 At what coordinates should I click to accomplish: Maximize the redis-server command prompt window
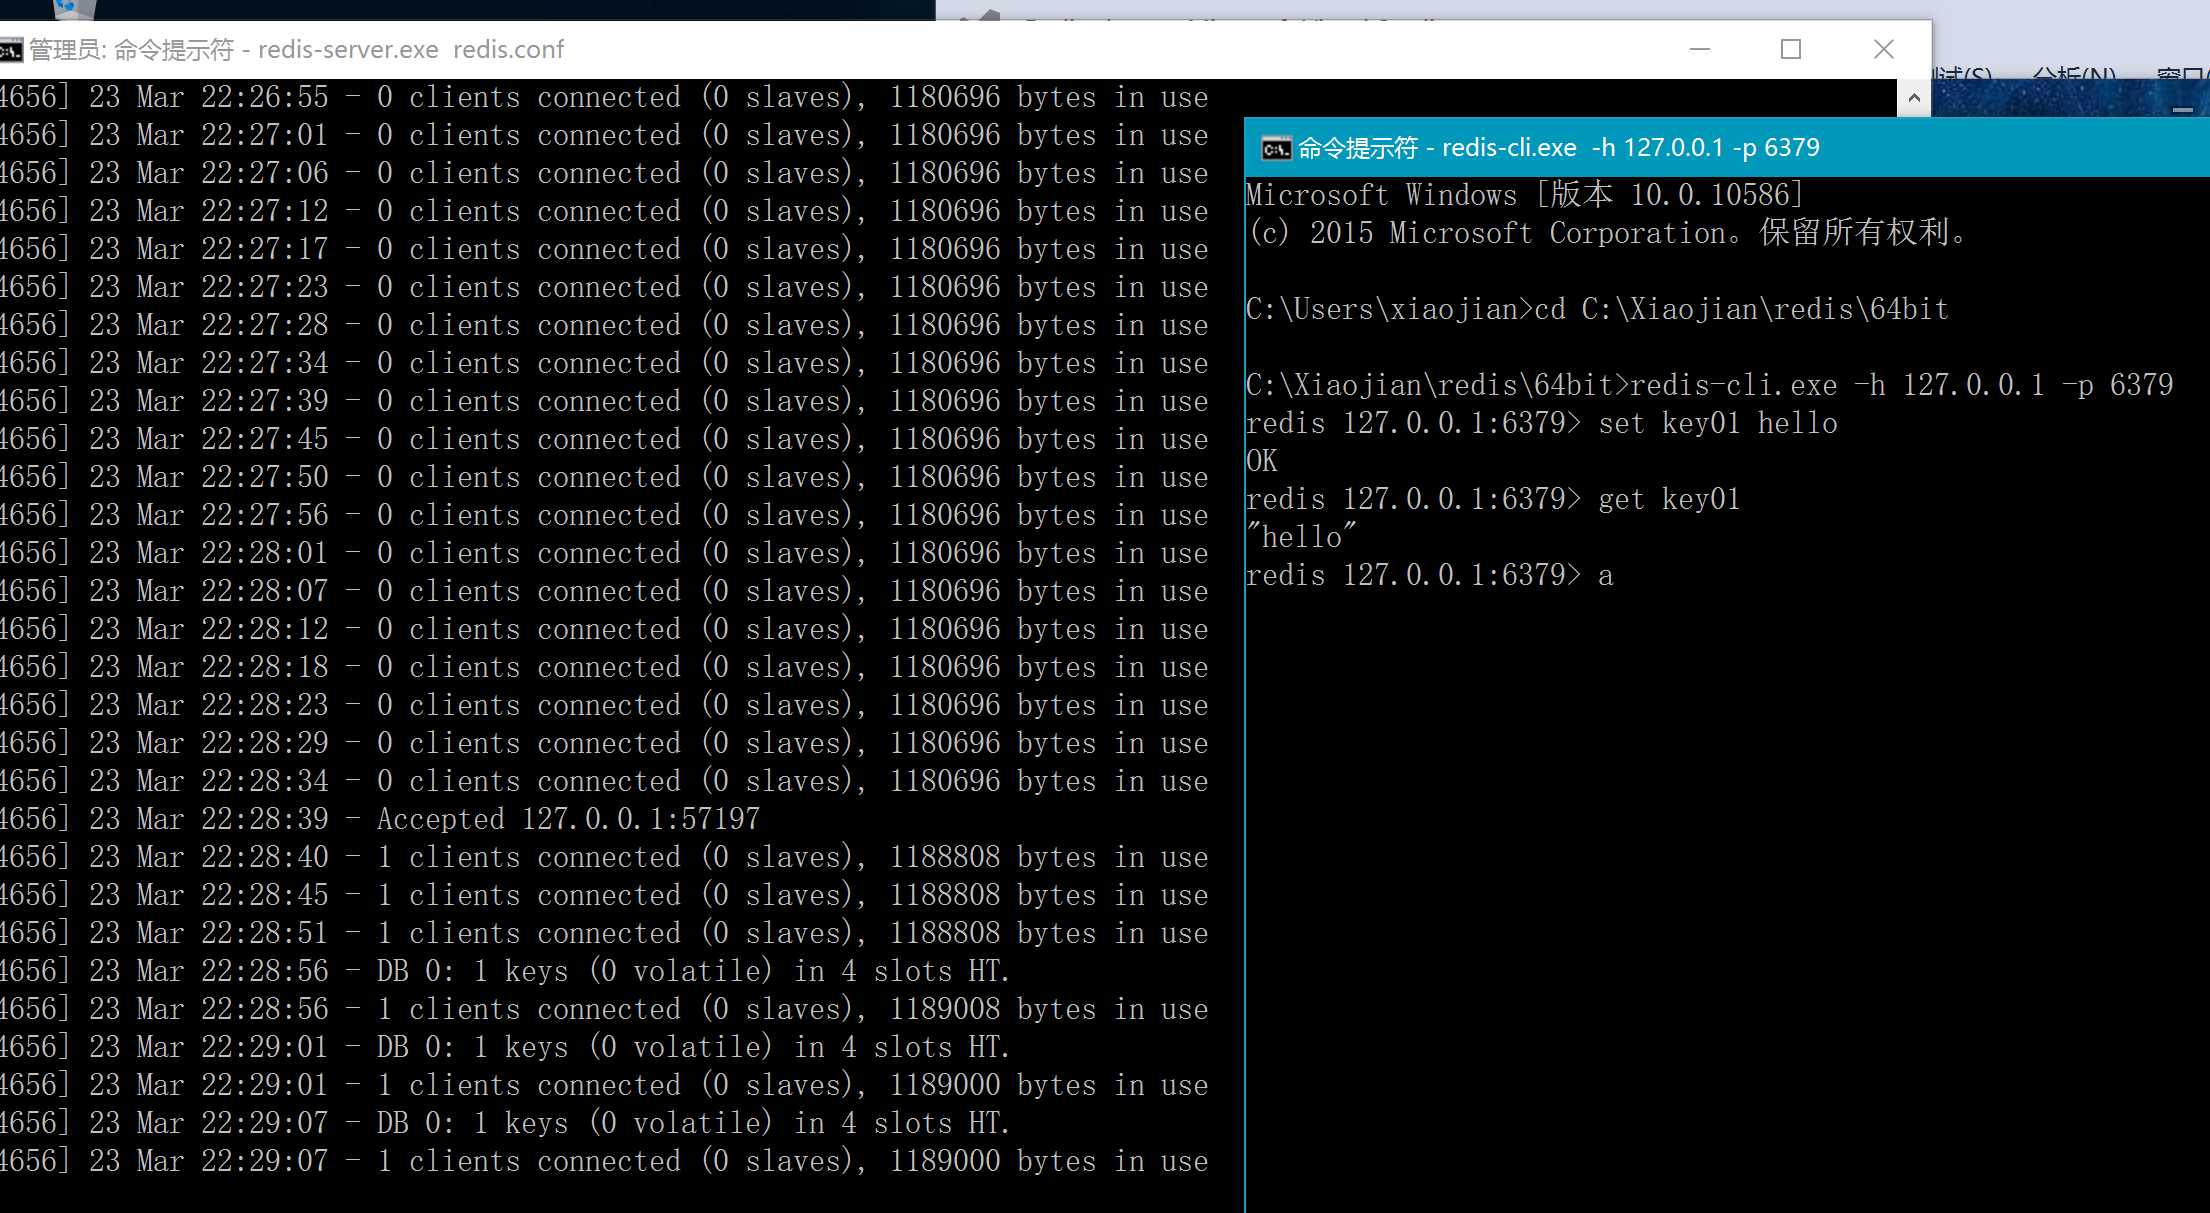(1791, 49)
